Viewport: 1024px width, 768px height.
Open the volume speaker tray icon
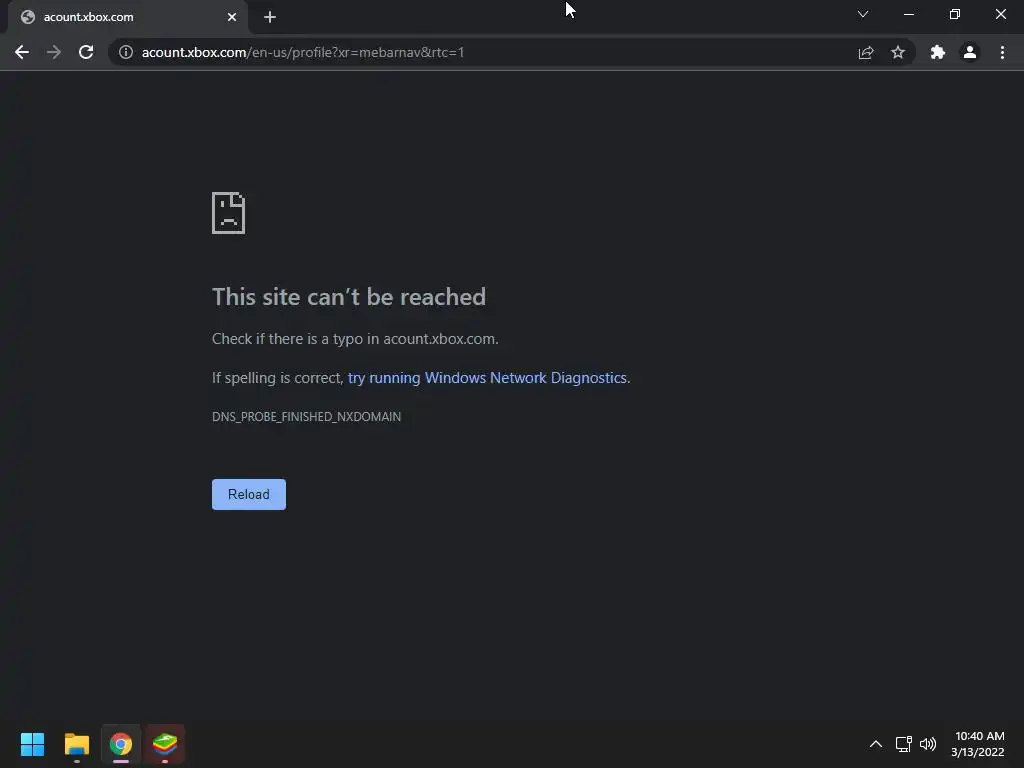coord(927,744)
